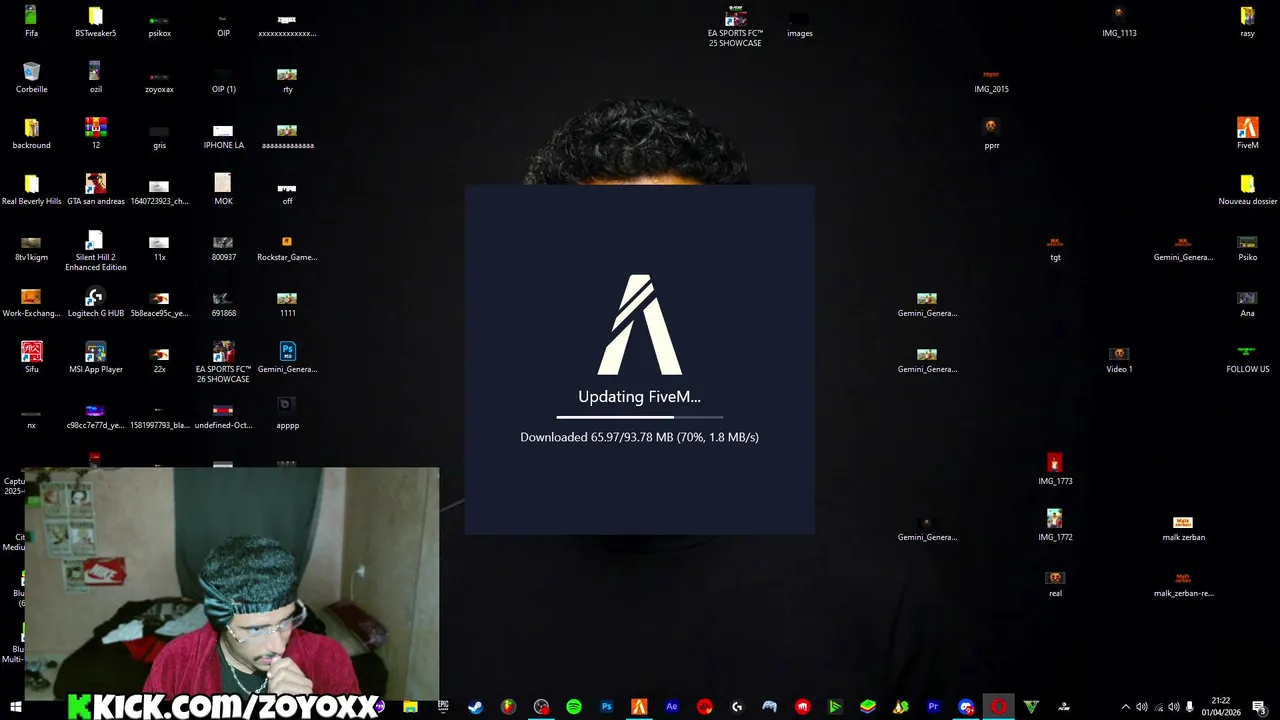Switch to Photoshop in the taskbar
Screen dimensions: 1280x720
coord(606,706)
